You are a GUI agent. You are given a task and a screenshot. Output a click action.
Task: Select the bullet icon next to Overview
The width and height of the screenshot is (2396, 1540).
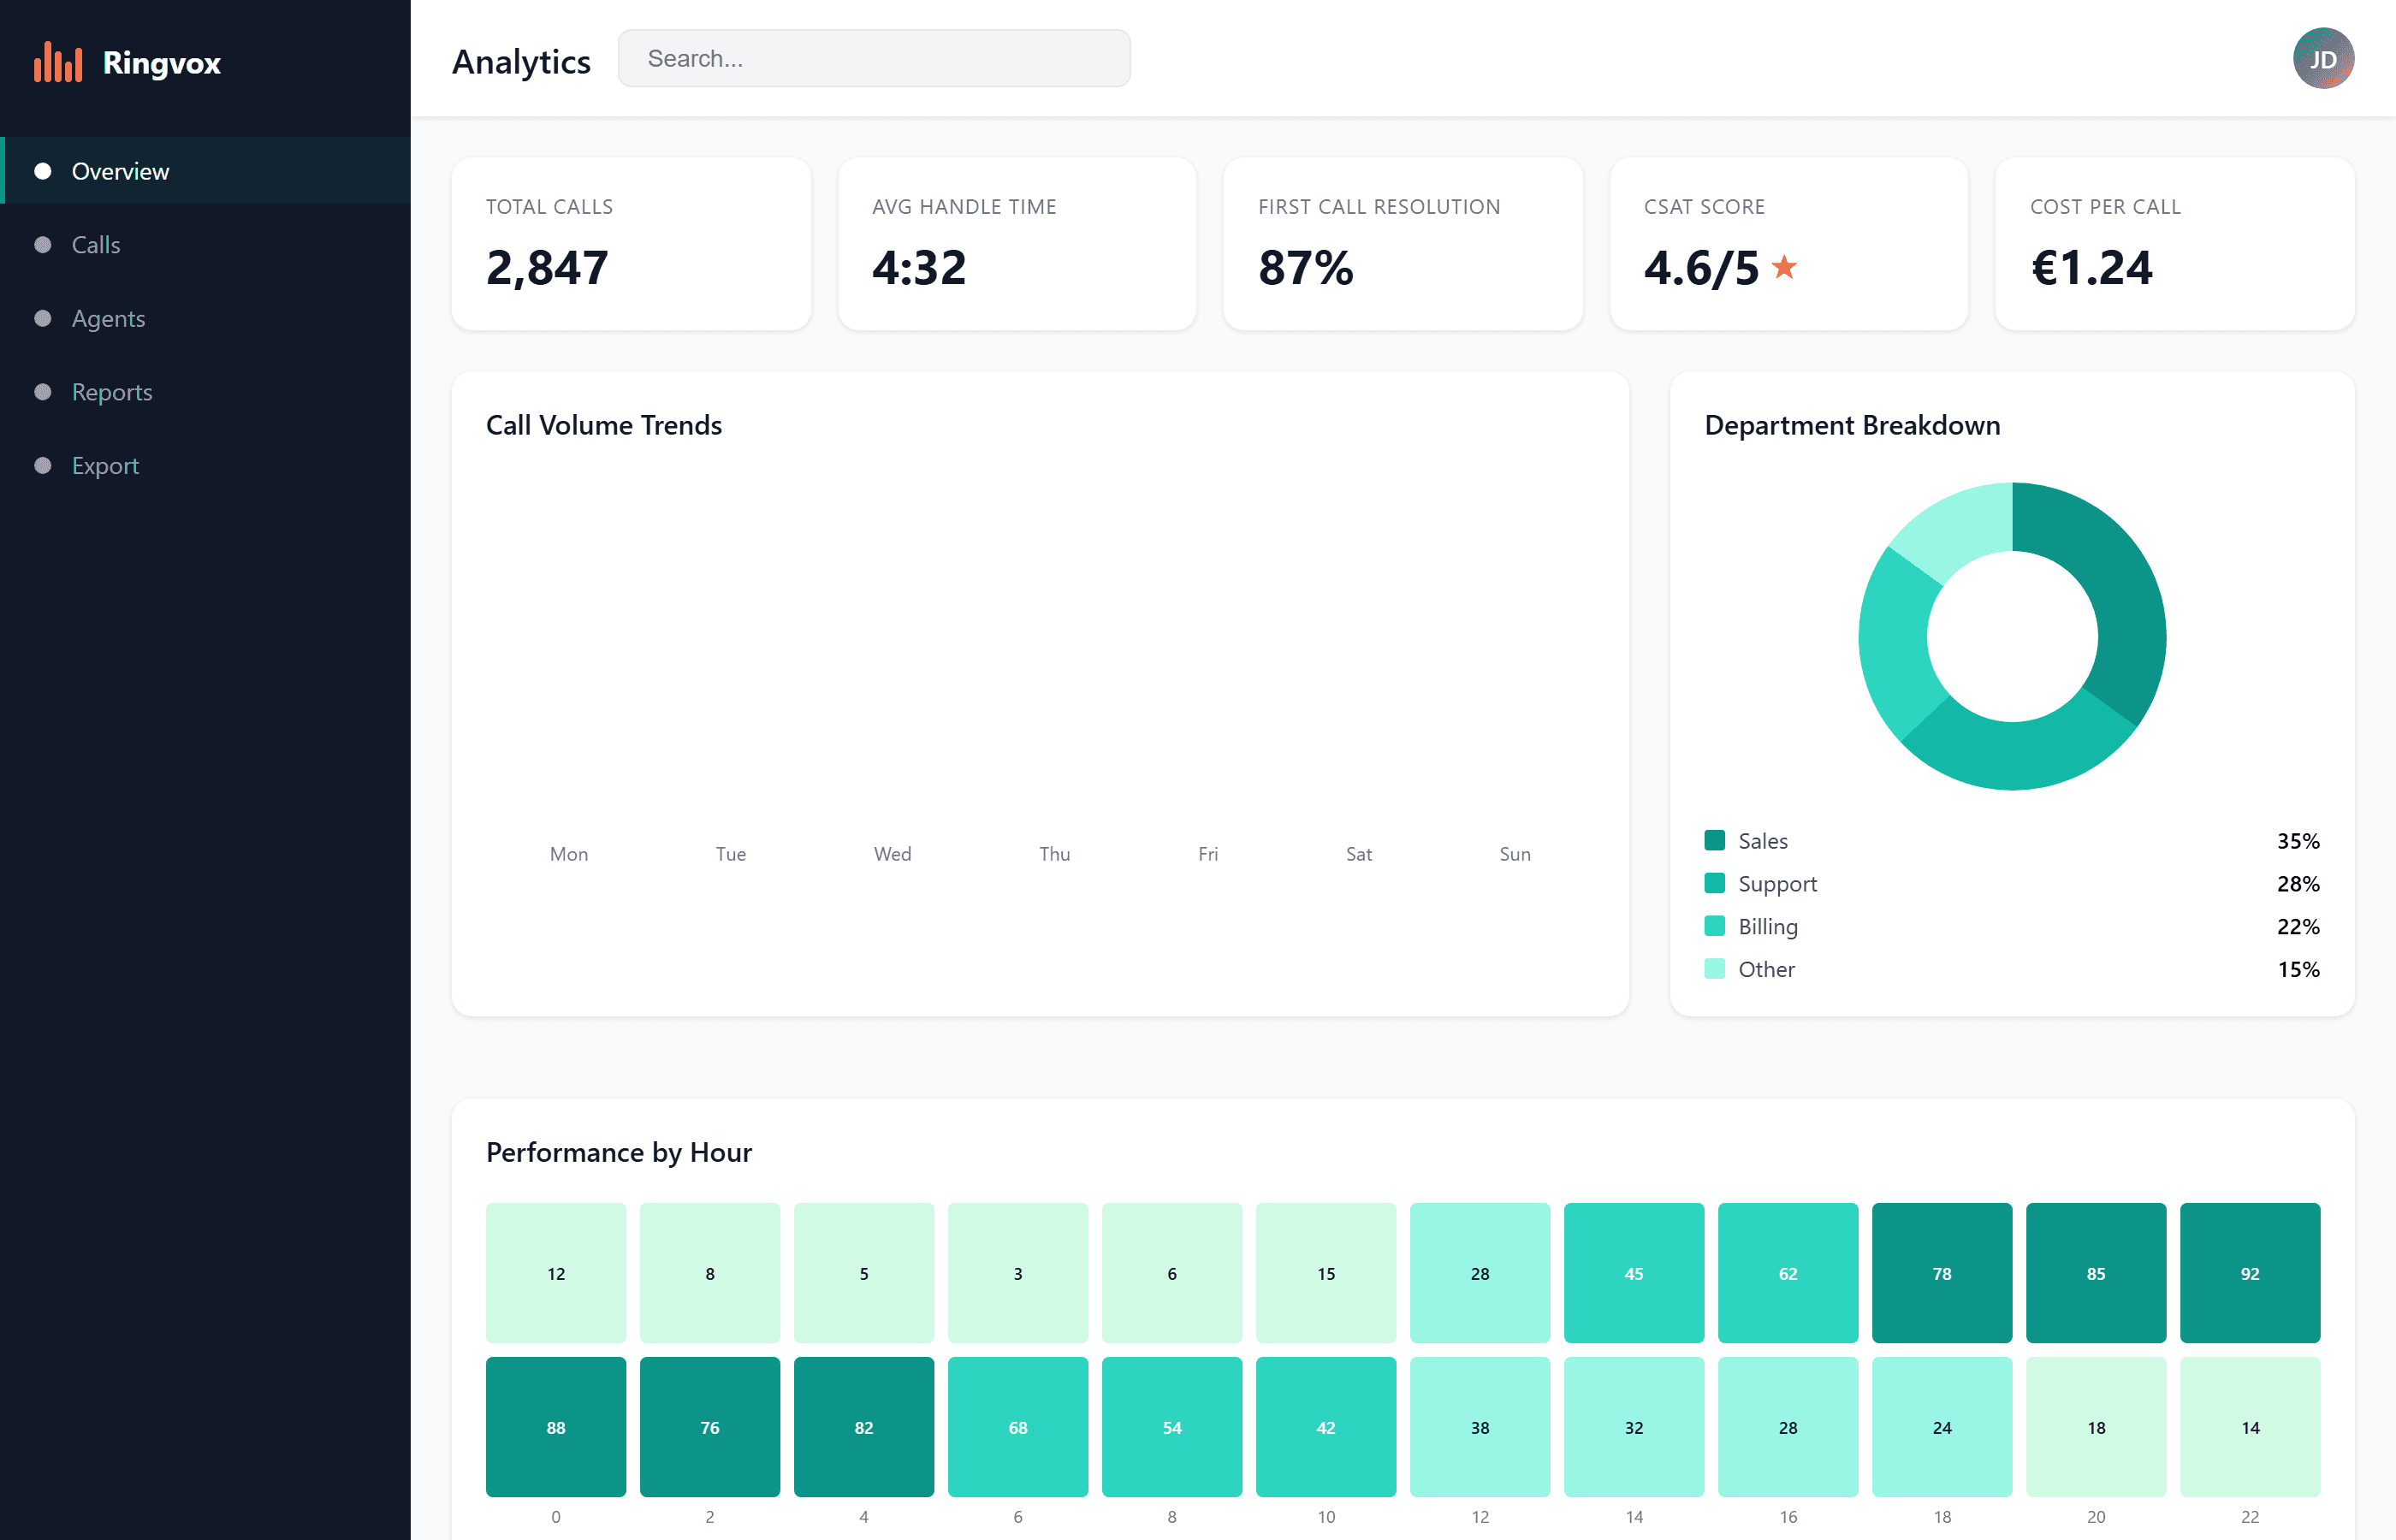tap(42, 171)
